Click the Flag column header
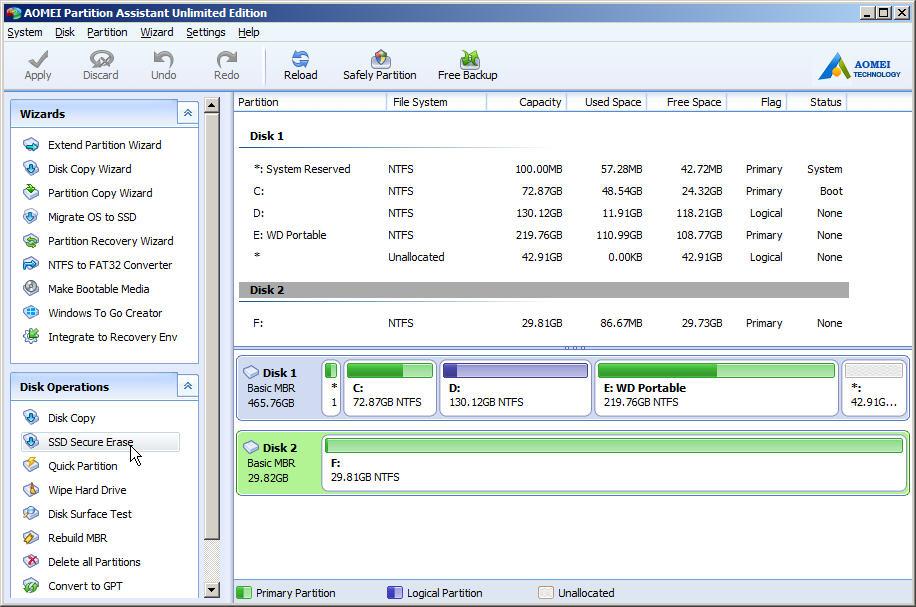Viewport: 916px width, 607px height. (757, 102)
